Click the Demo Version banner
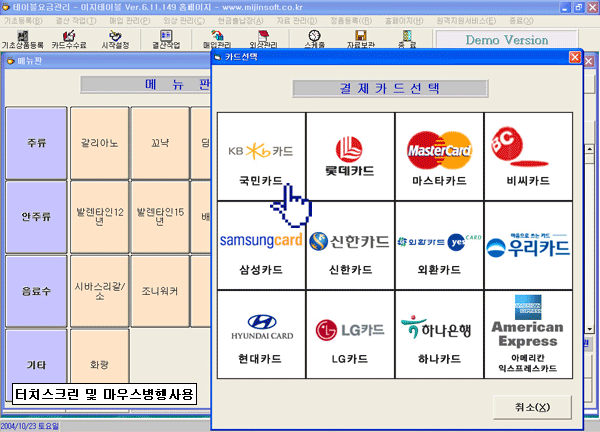Image resolution: width=600 pixels, height=432 pixels. [x=507, y=40]
